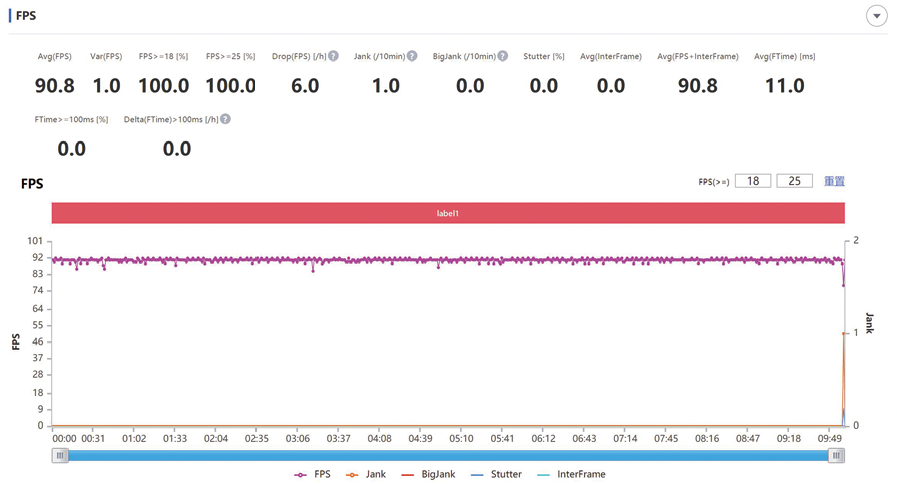Click the blue 重置 reset link
This screenshot has width=897, height=484.
pyautogui.click(x=834, y=181)
